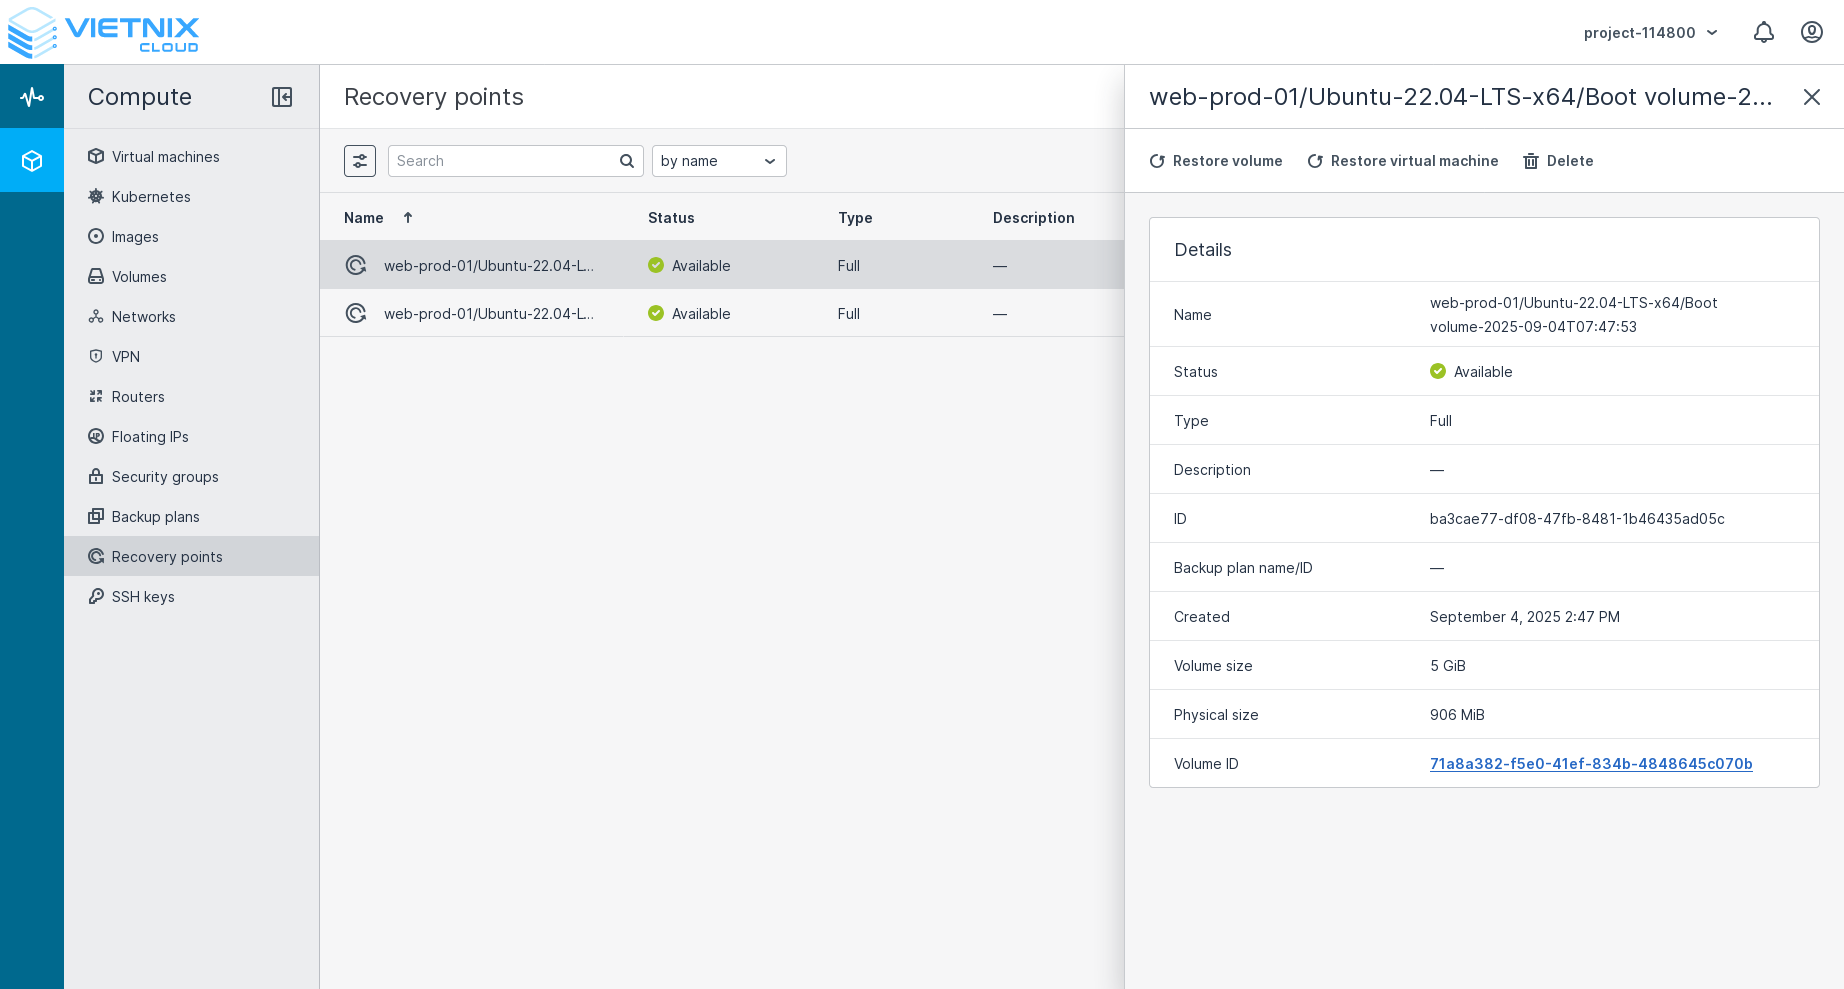Open the VPN section
Image resolution: width=1844 pixels, height=989 pixels.
(126, 357)
